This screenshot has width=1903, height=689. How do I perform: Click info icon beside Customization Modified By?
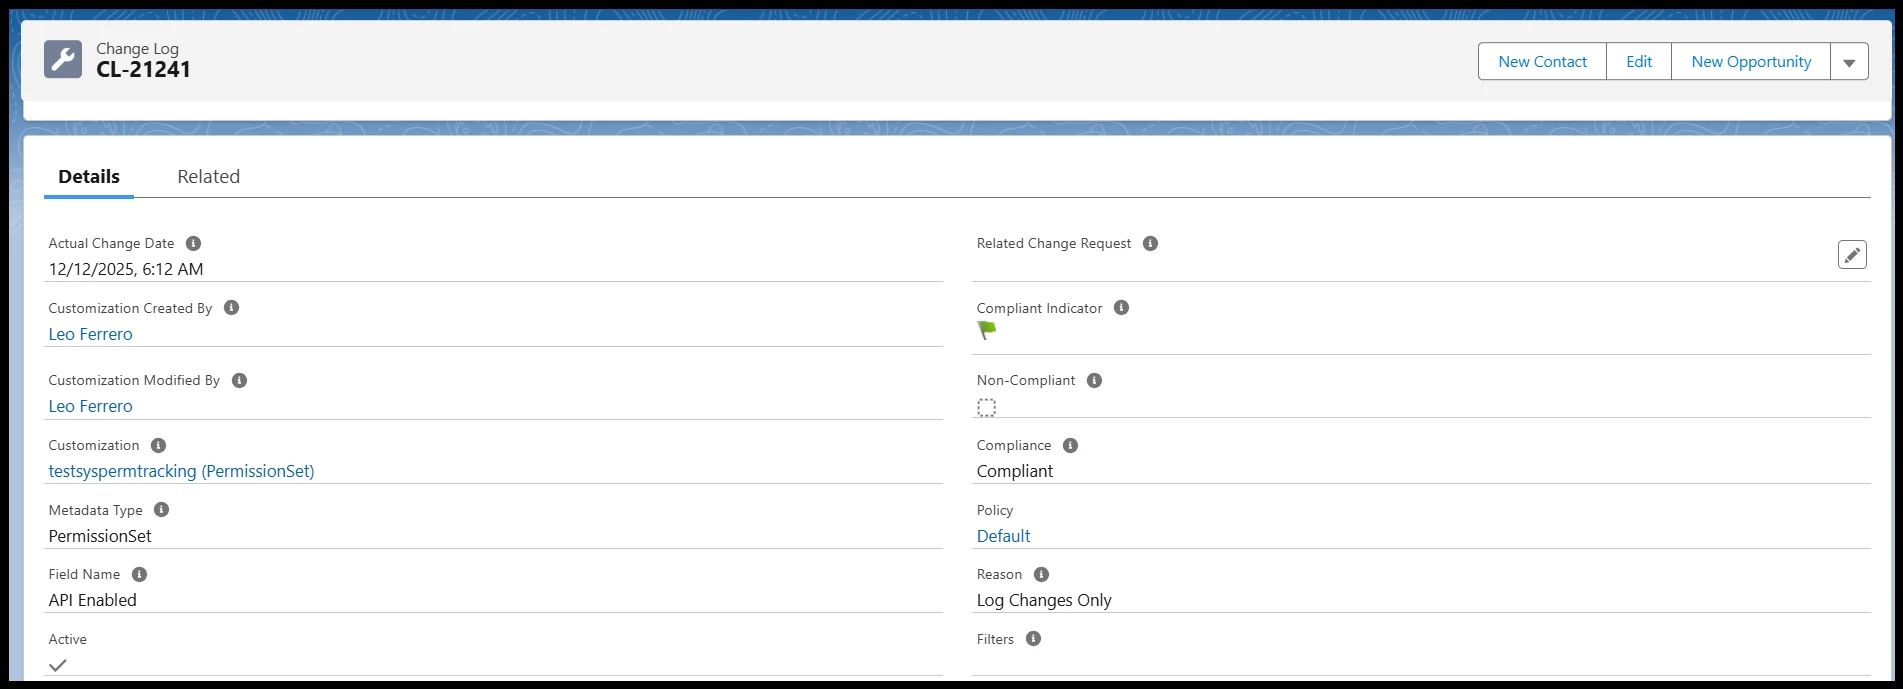click(x=239, y=380)
